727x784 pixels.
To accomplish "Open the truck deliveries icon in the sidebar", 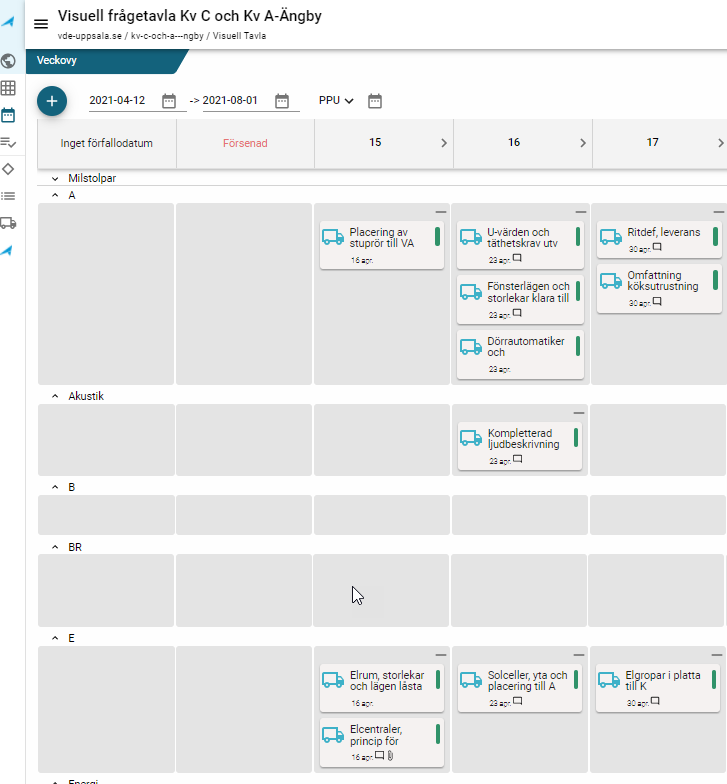I will pos(8,223).
